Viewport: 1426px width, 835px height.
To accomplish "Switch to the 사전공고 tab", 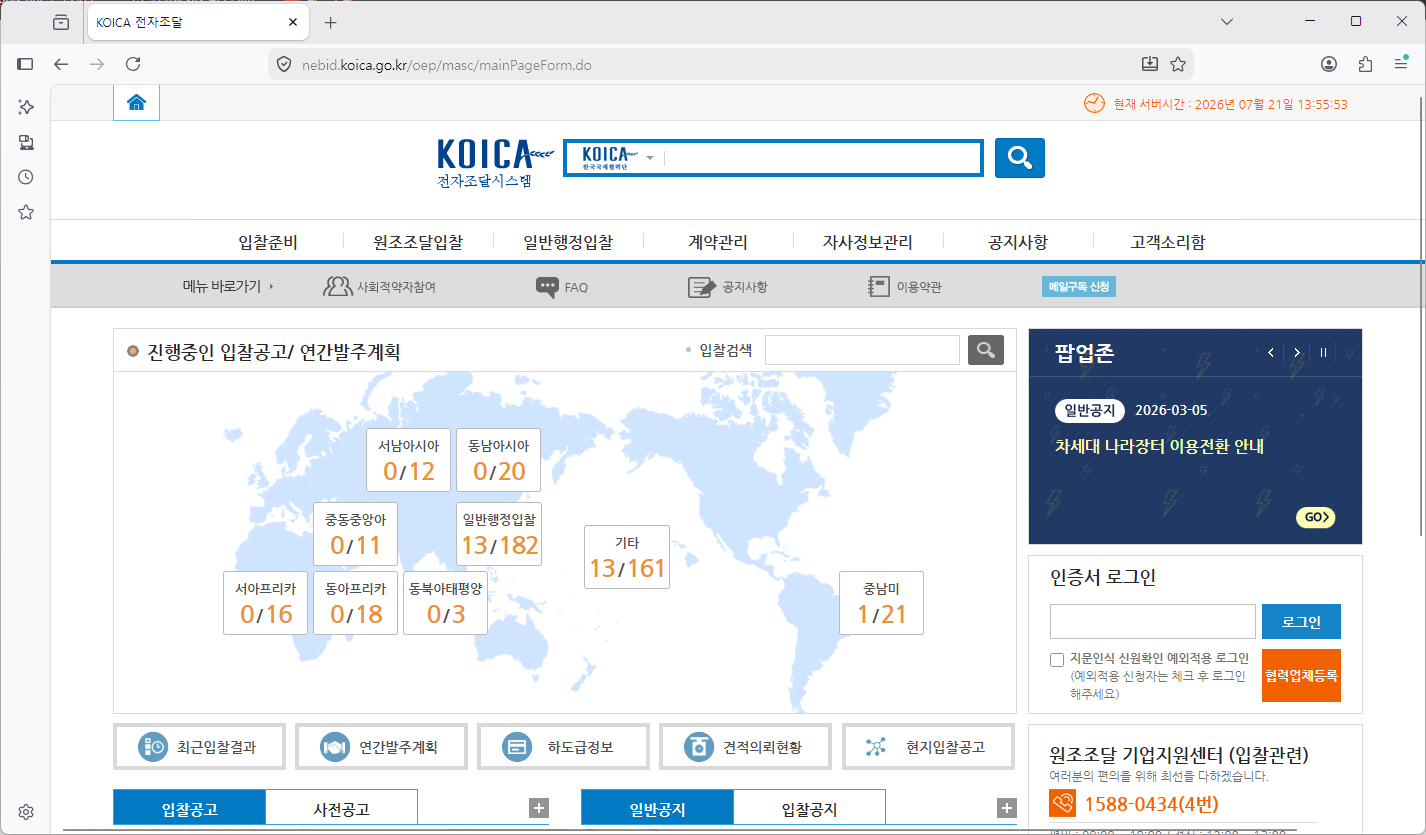I will [341, 808].
